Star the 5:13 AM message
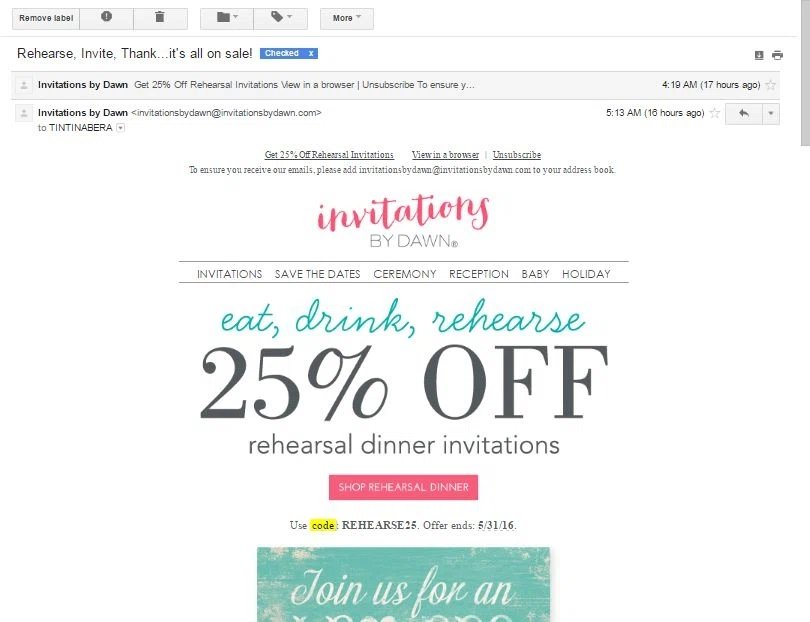Viewport: 810px width, 622px height. [714, 113]
